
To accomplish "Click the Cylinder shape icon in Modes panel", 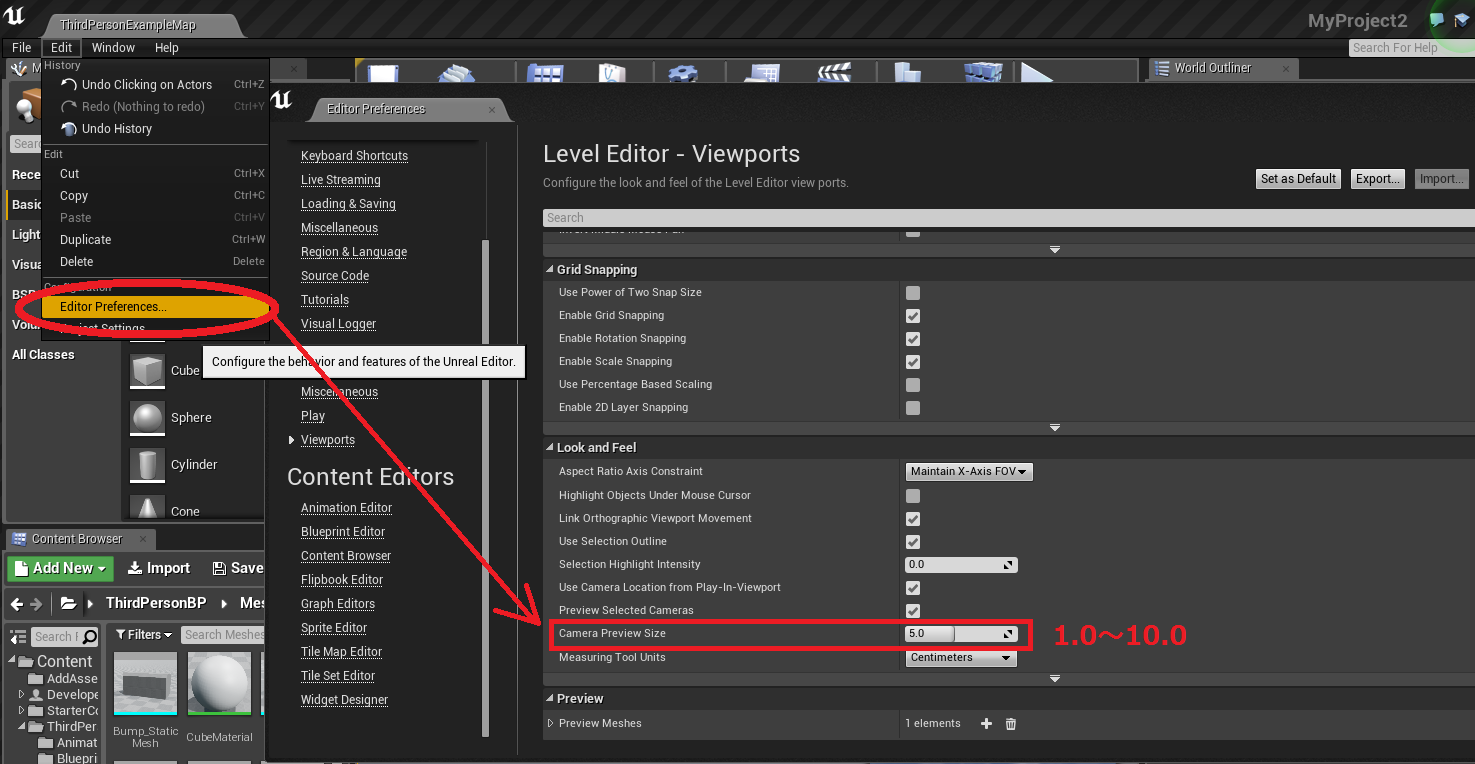I will click(147, 465).
